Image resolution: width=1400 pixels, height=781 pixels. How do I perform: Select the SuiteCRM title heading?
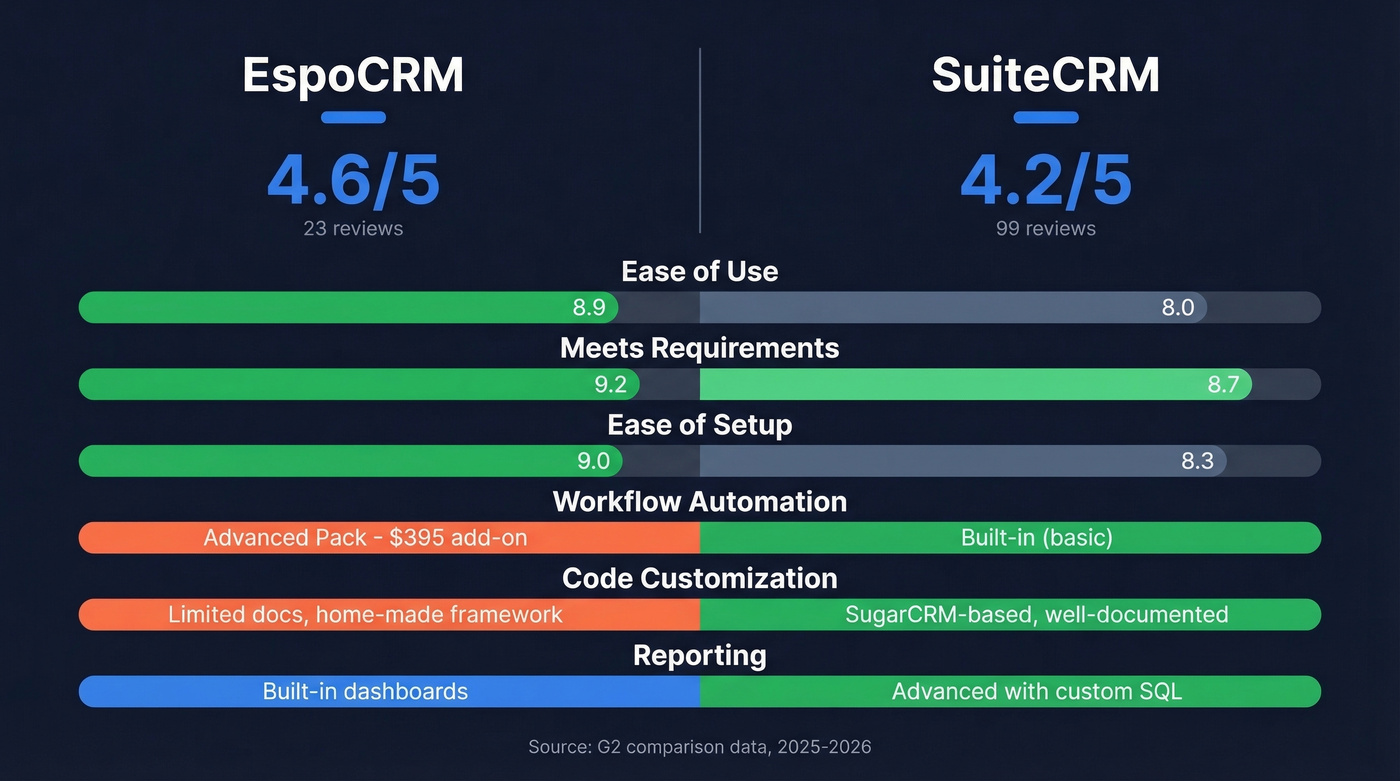point(1046,75)
